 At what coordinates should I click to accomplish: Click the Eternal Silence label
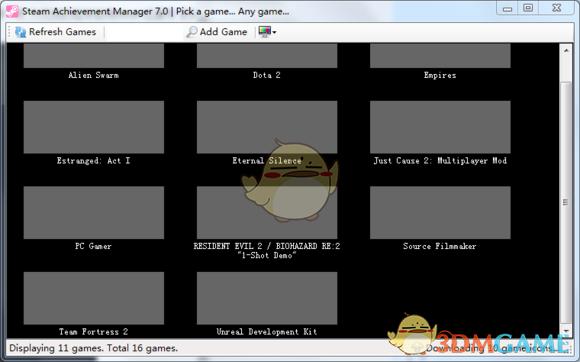coord(267,160)
